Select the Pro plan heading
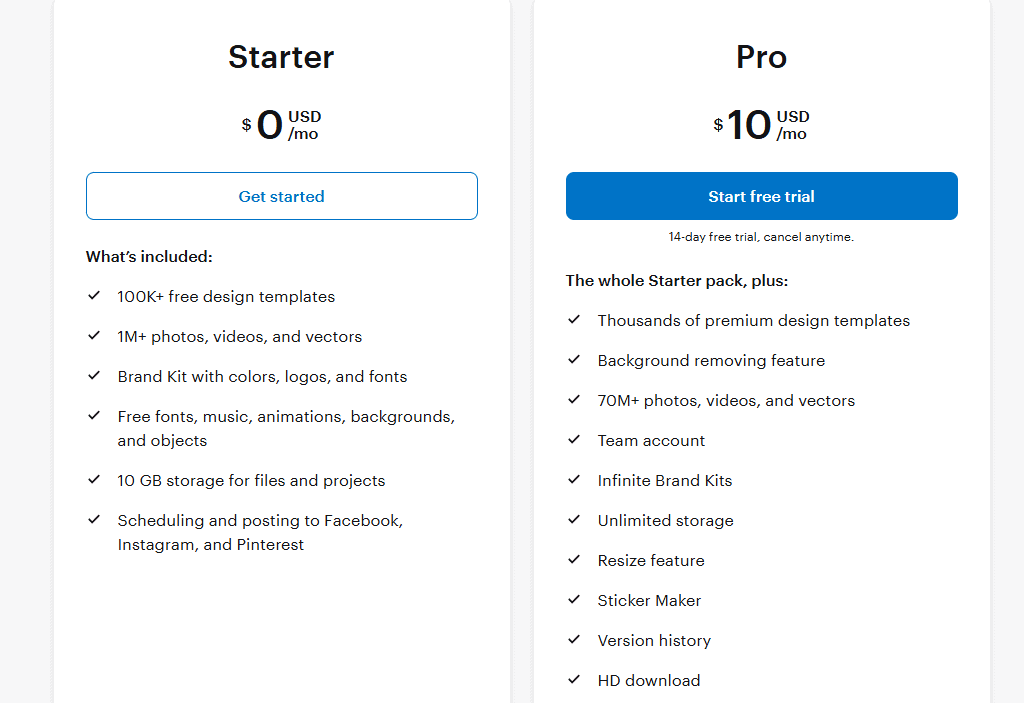The width and height of the screenshot is (1024, 703). point(761,57)
